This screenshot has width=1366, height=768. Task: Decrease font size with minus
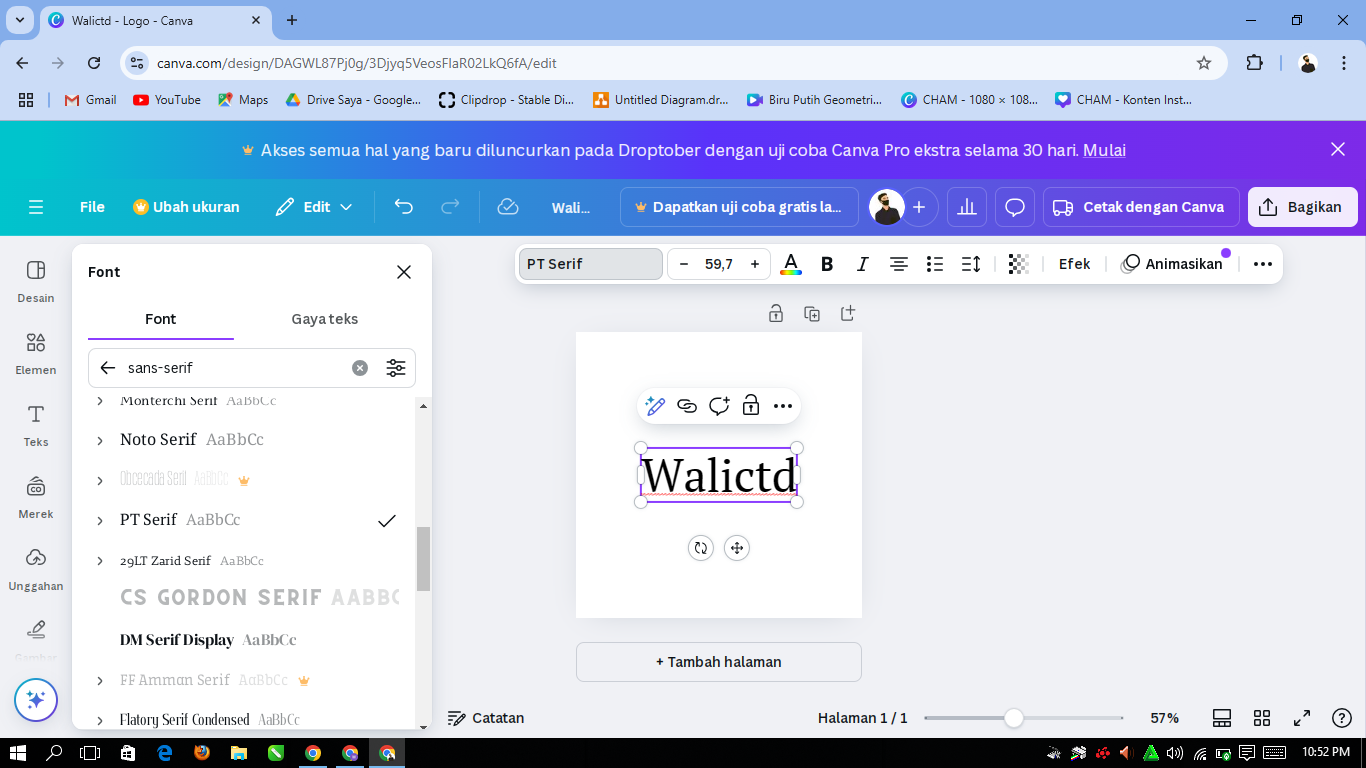684,264
